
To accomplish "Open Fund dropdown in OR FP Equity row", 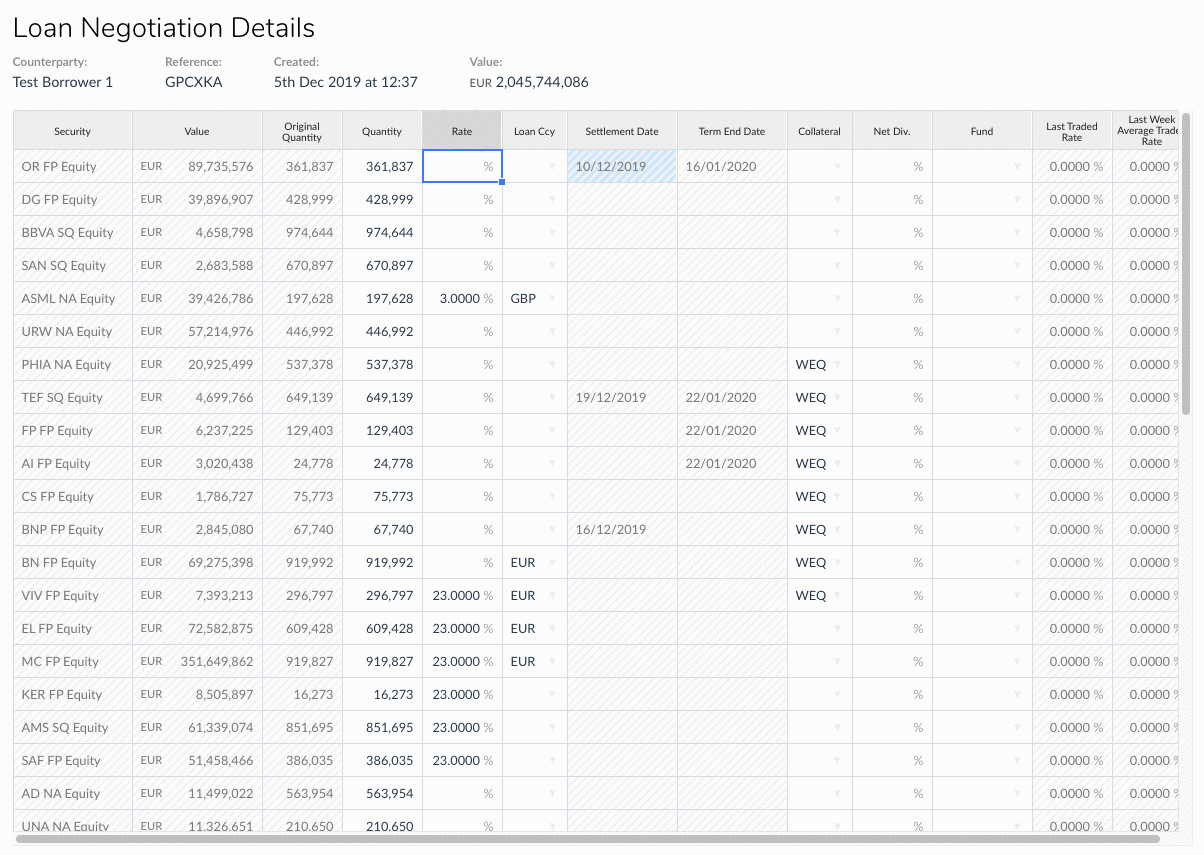I will click(x=1017, y=167).
